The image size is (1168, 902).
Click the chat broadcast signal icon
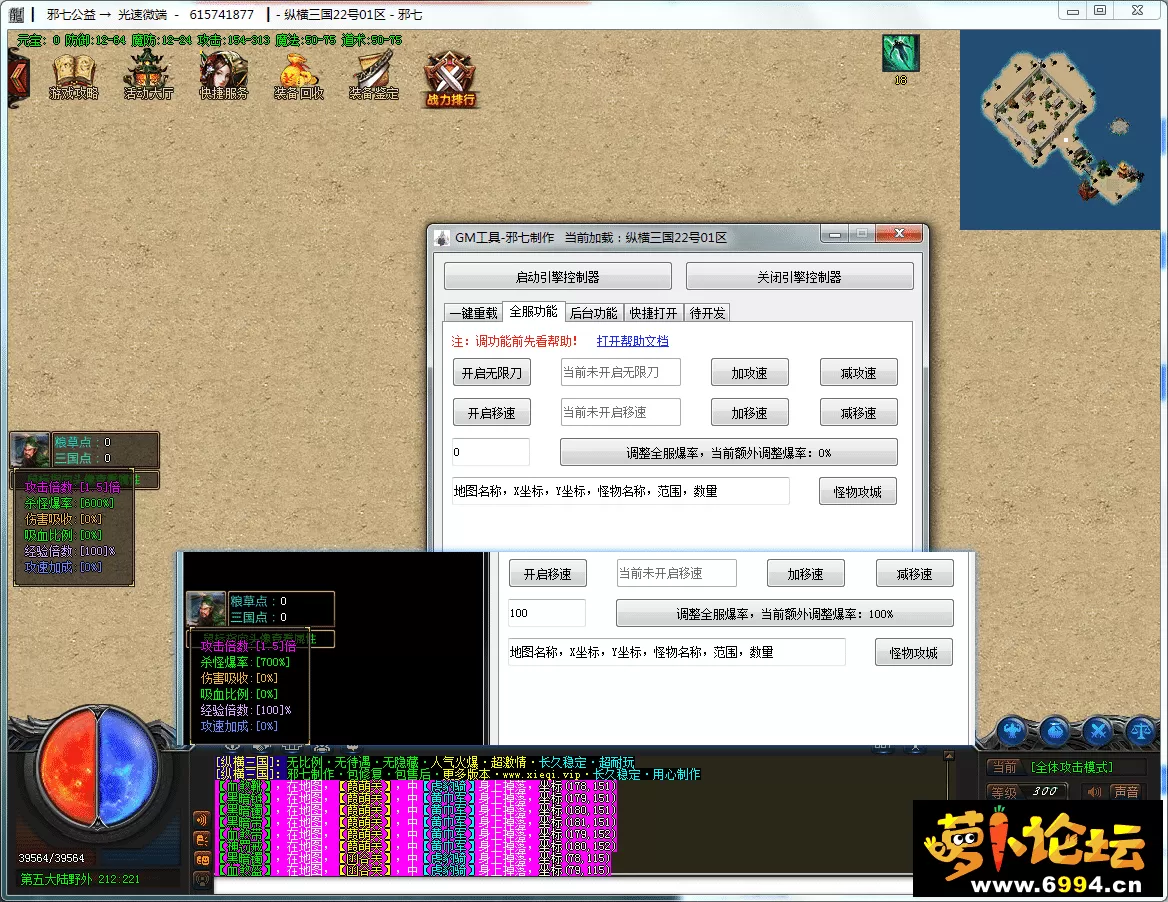click(x=202, y=819)
